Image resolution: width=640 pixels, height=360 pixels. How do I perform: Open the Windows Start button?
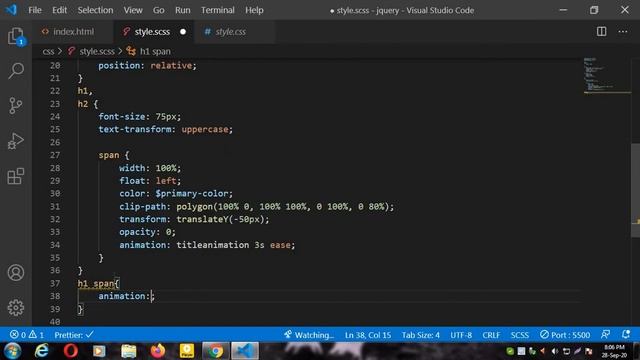click(12, 351)
